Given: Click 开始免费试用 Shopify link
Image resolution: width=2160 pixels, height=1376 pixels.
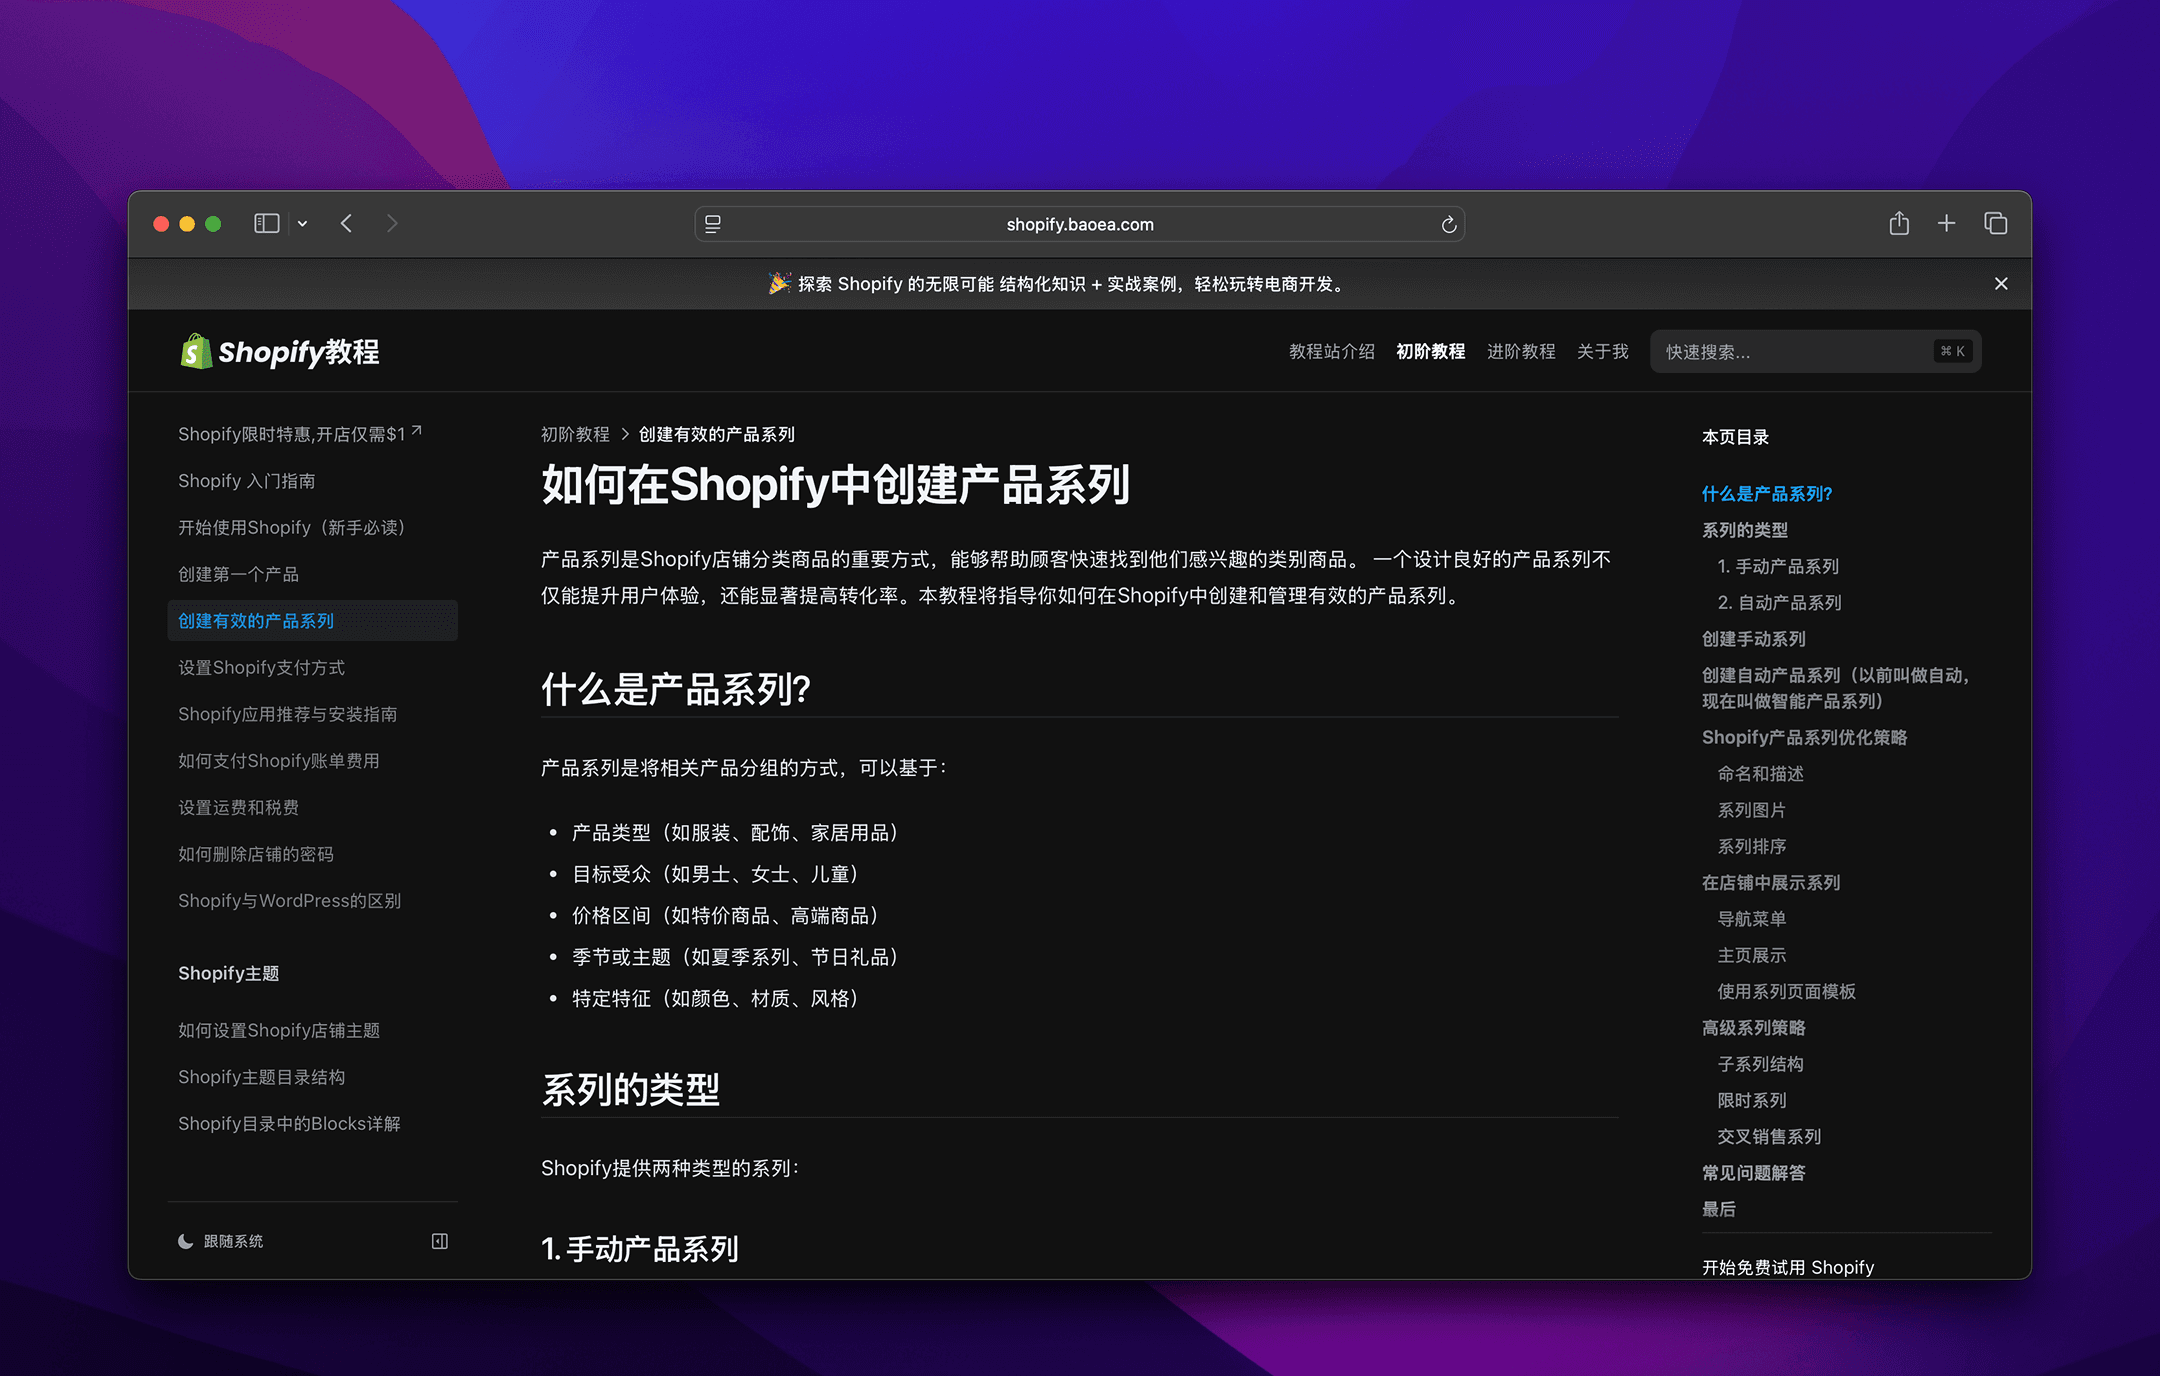Looking at the screenshot, I should (1788, 1267).
